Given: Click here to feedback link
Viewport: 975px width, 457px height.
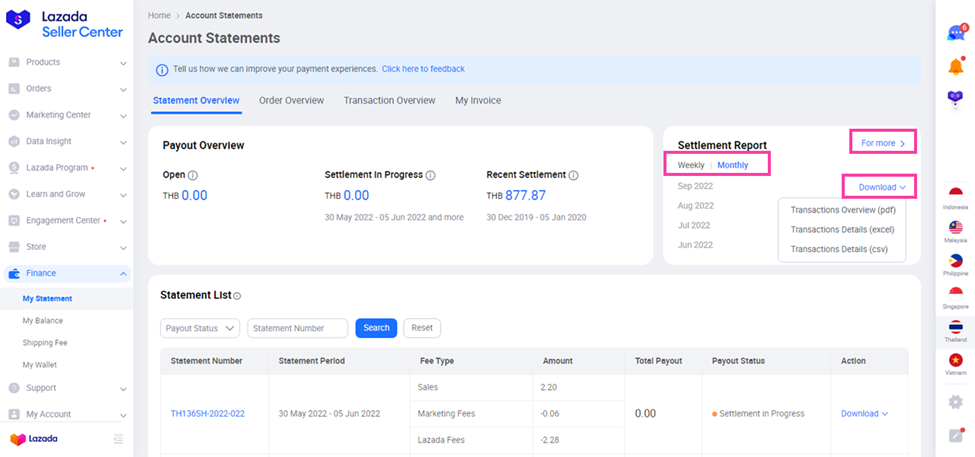Looking at the screenshot, I should click(423, 69).
